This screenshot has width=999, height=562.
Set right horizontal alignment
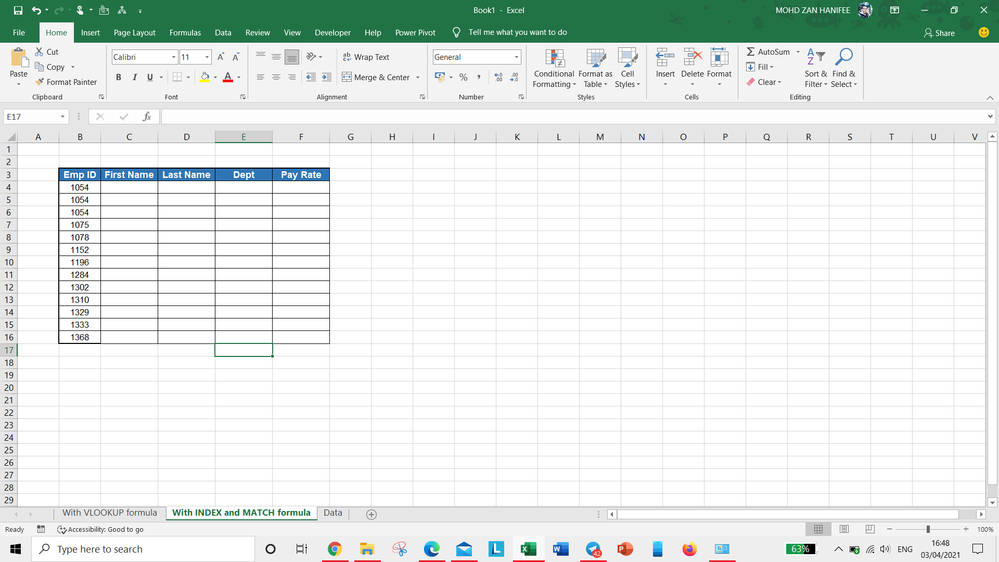292,77
